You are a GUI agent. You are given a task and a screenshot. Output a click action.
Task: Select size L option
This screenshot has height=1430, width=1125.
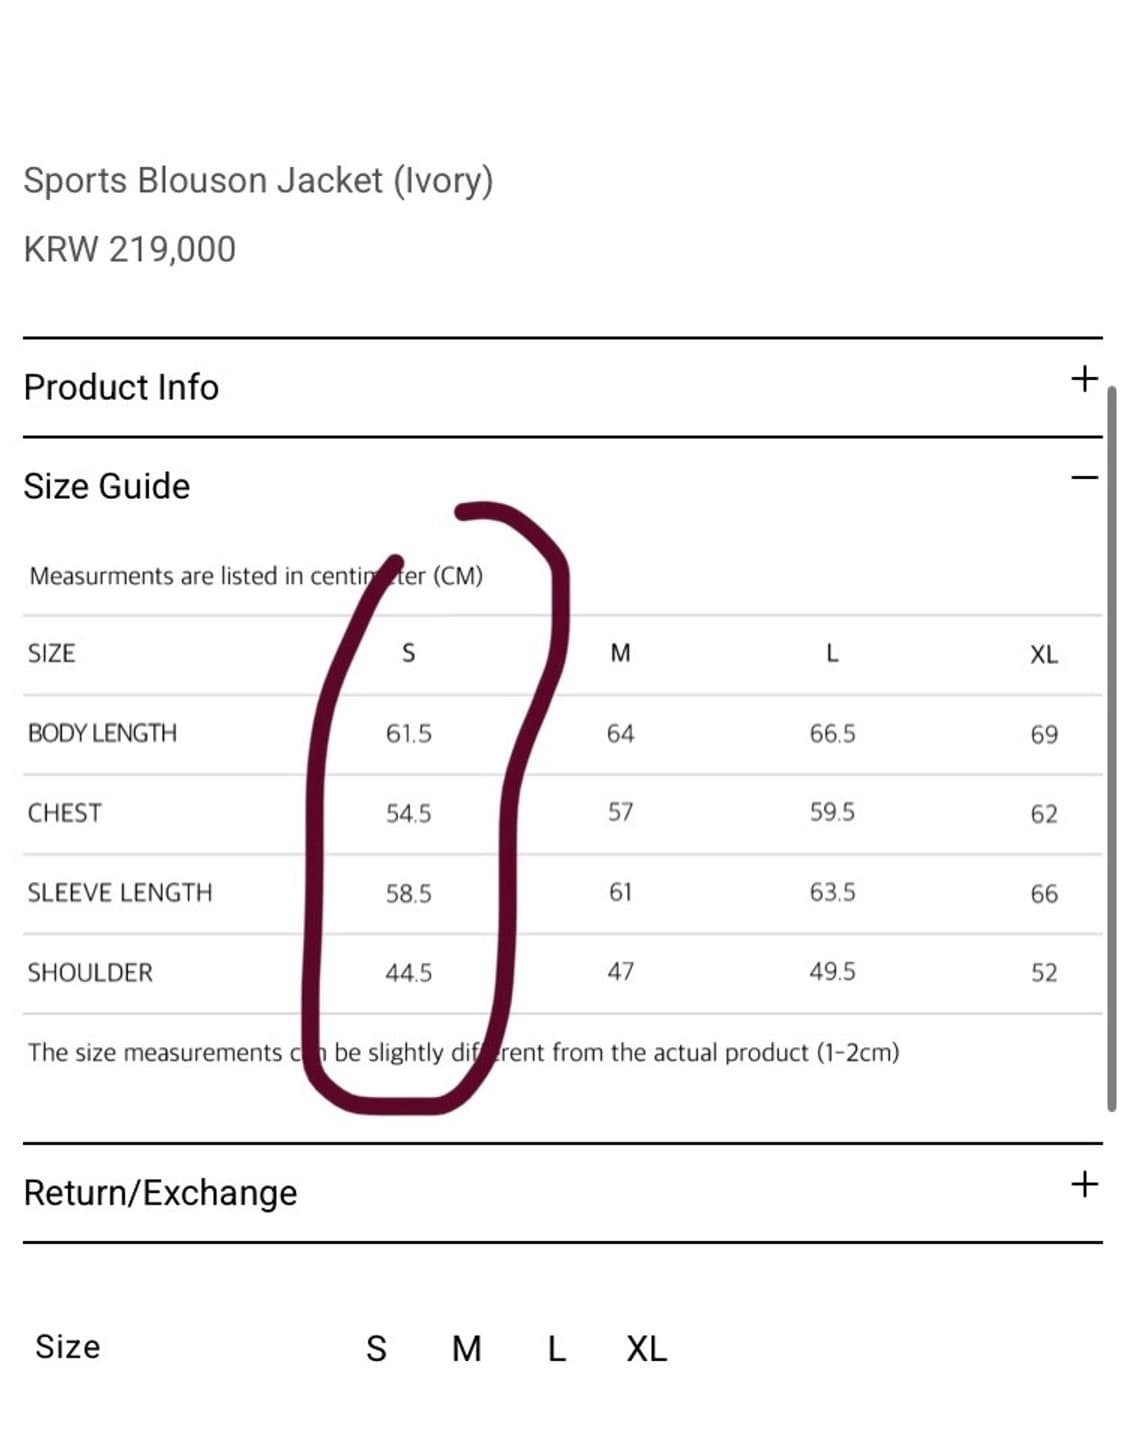click(x=557, y=1348)
